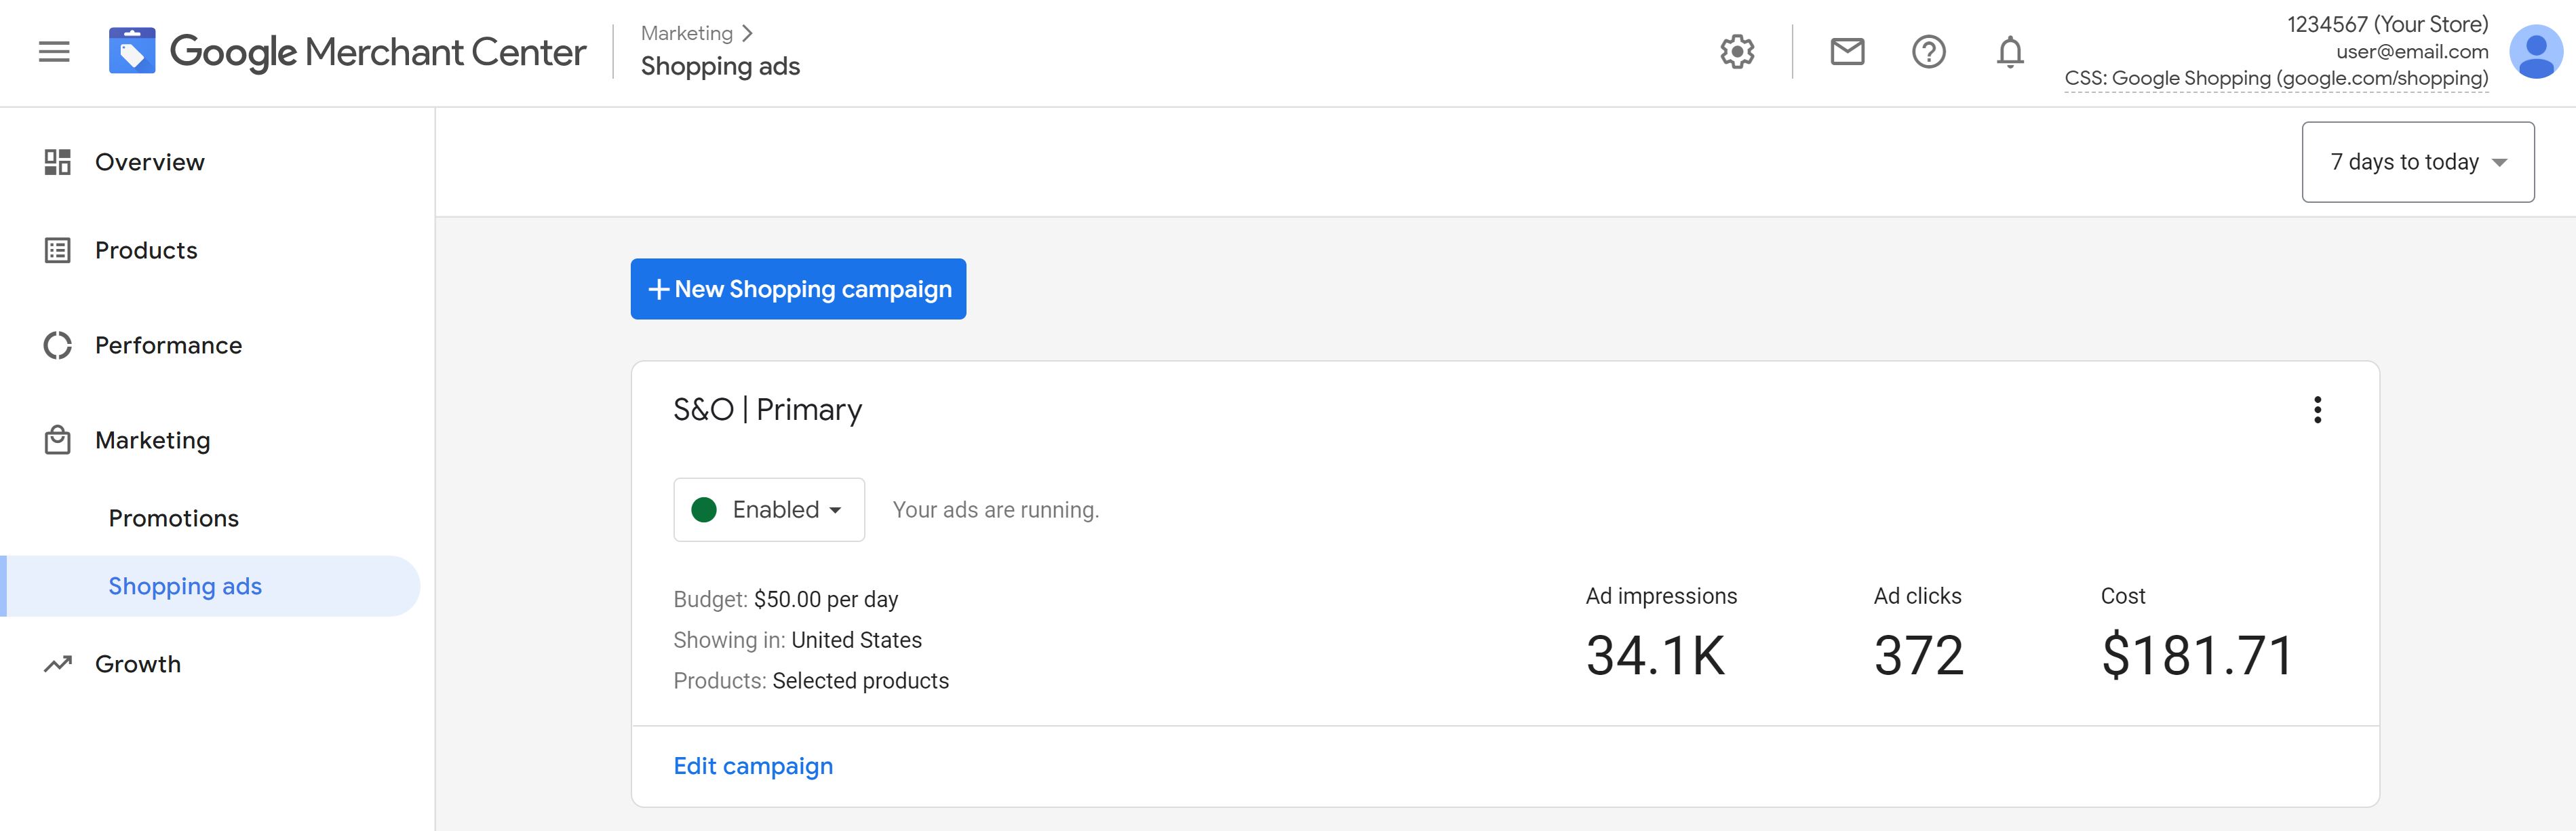This screenshot has height=831, width=2576.
Task: Click the Edit campaign link
Action: pyautogui.click(x=753, y=766)
